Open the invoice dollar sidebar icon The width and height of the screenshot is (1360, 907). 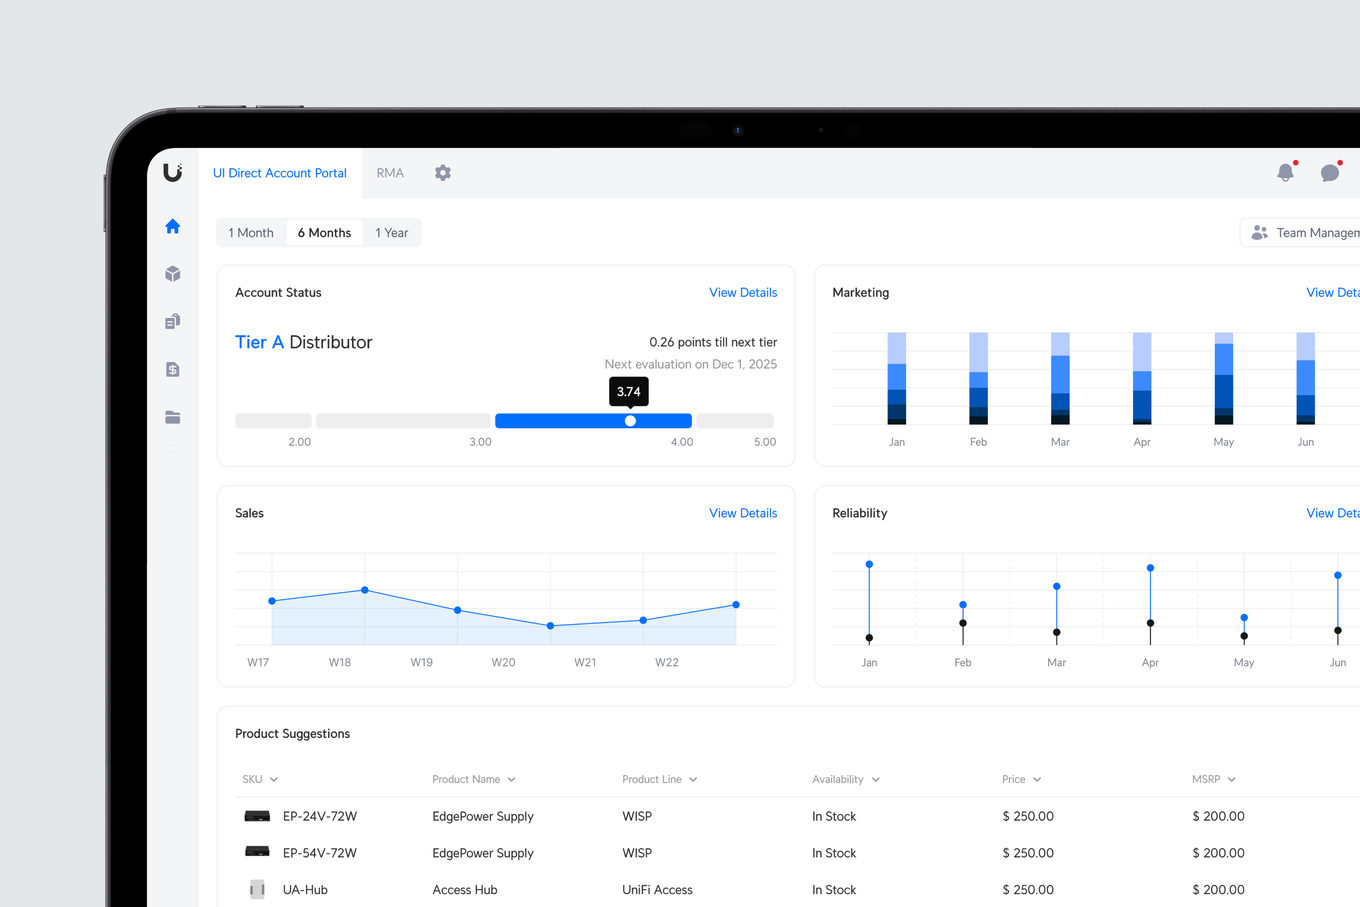tap(172, 369)
